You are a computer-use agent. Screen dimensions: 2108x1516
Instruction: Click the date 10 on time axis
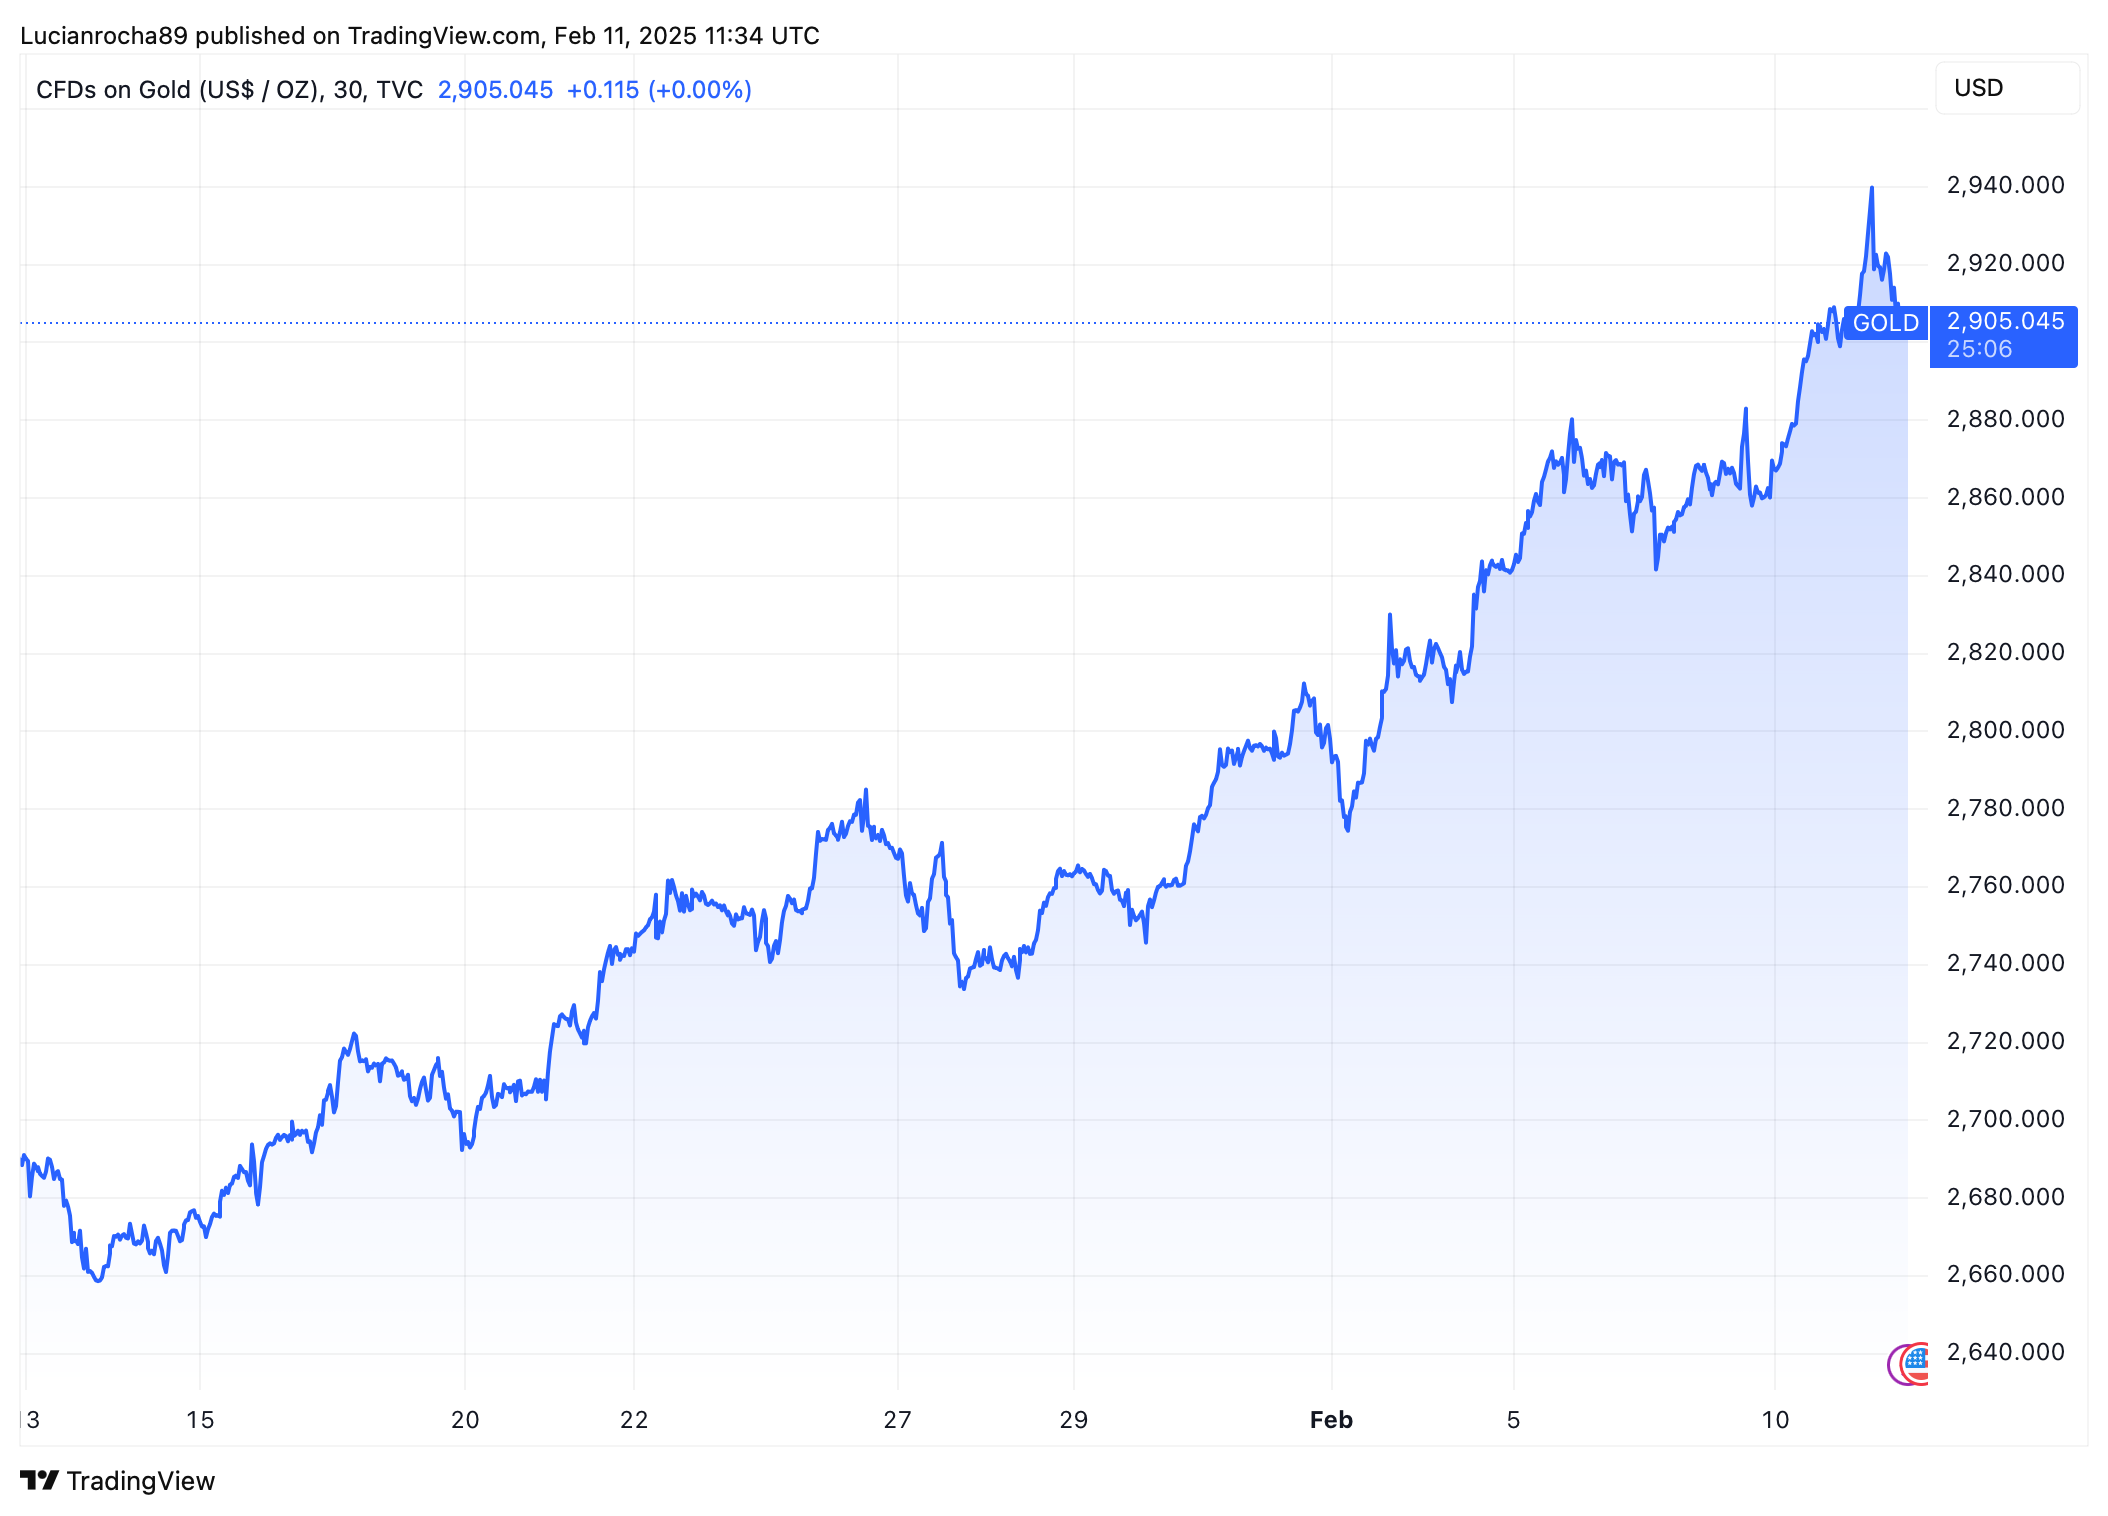[1775, 1420]
